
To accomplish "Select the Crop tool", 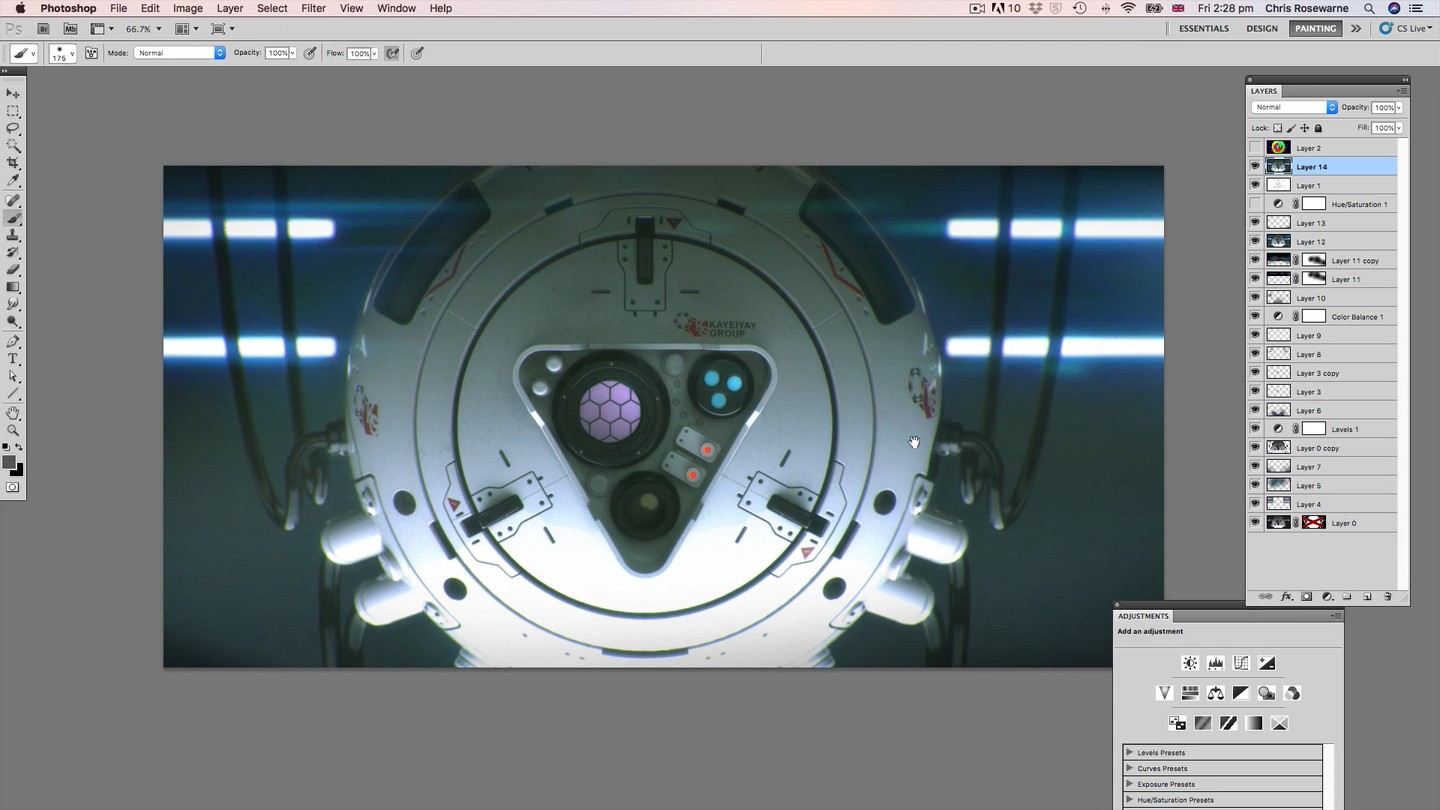I will 13,163.
